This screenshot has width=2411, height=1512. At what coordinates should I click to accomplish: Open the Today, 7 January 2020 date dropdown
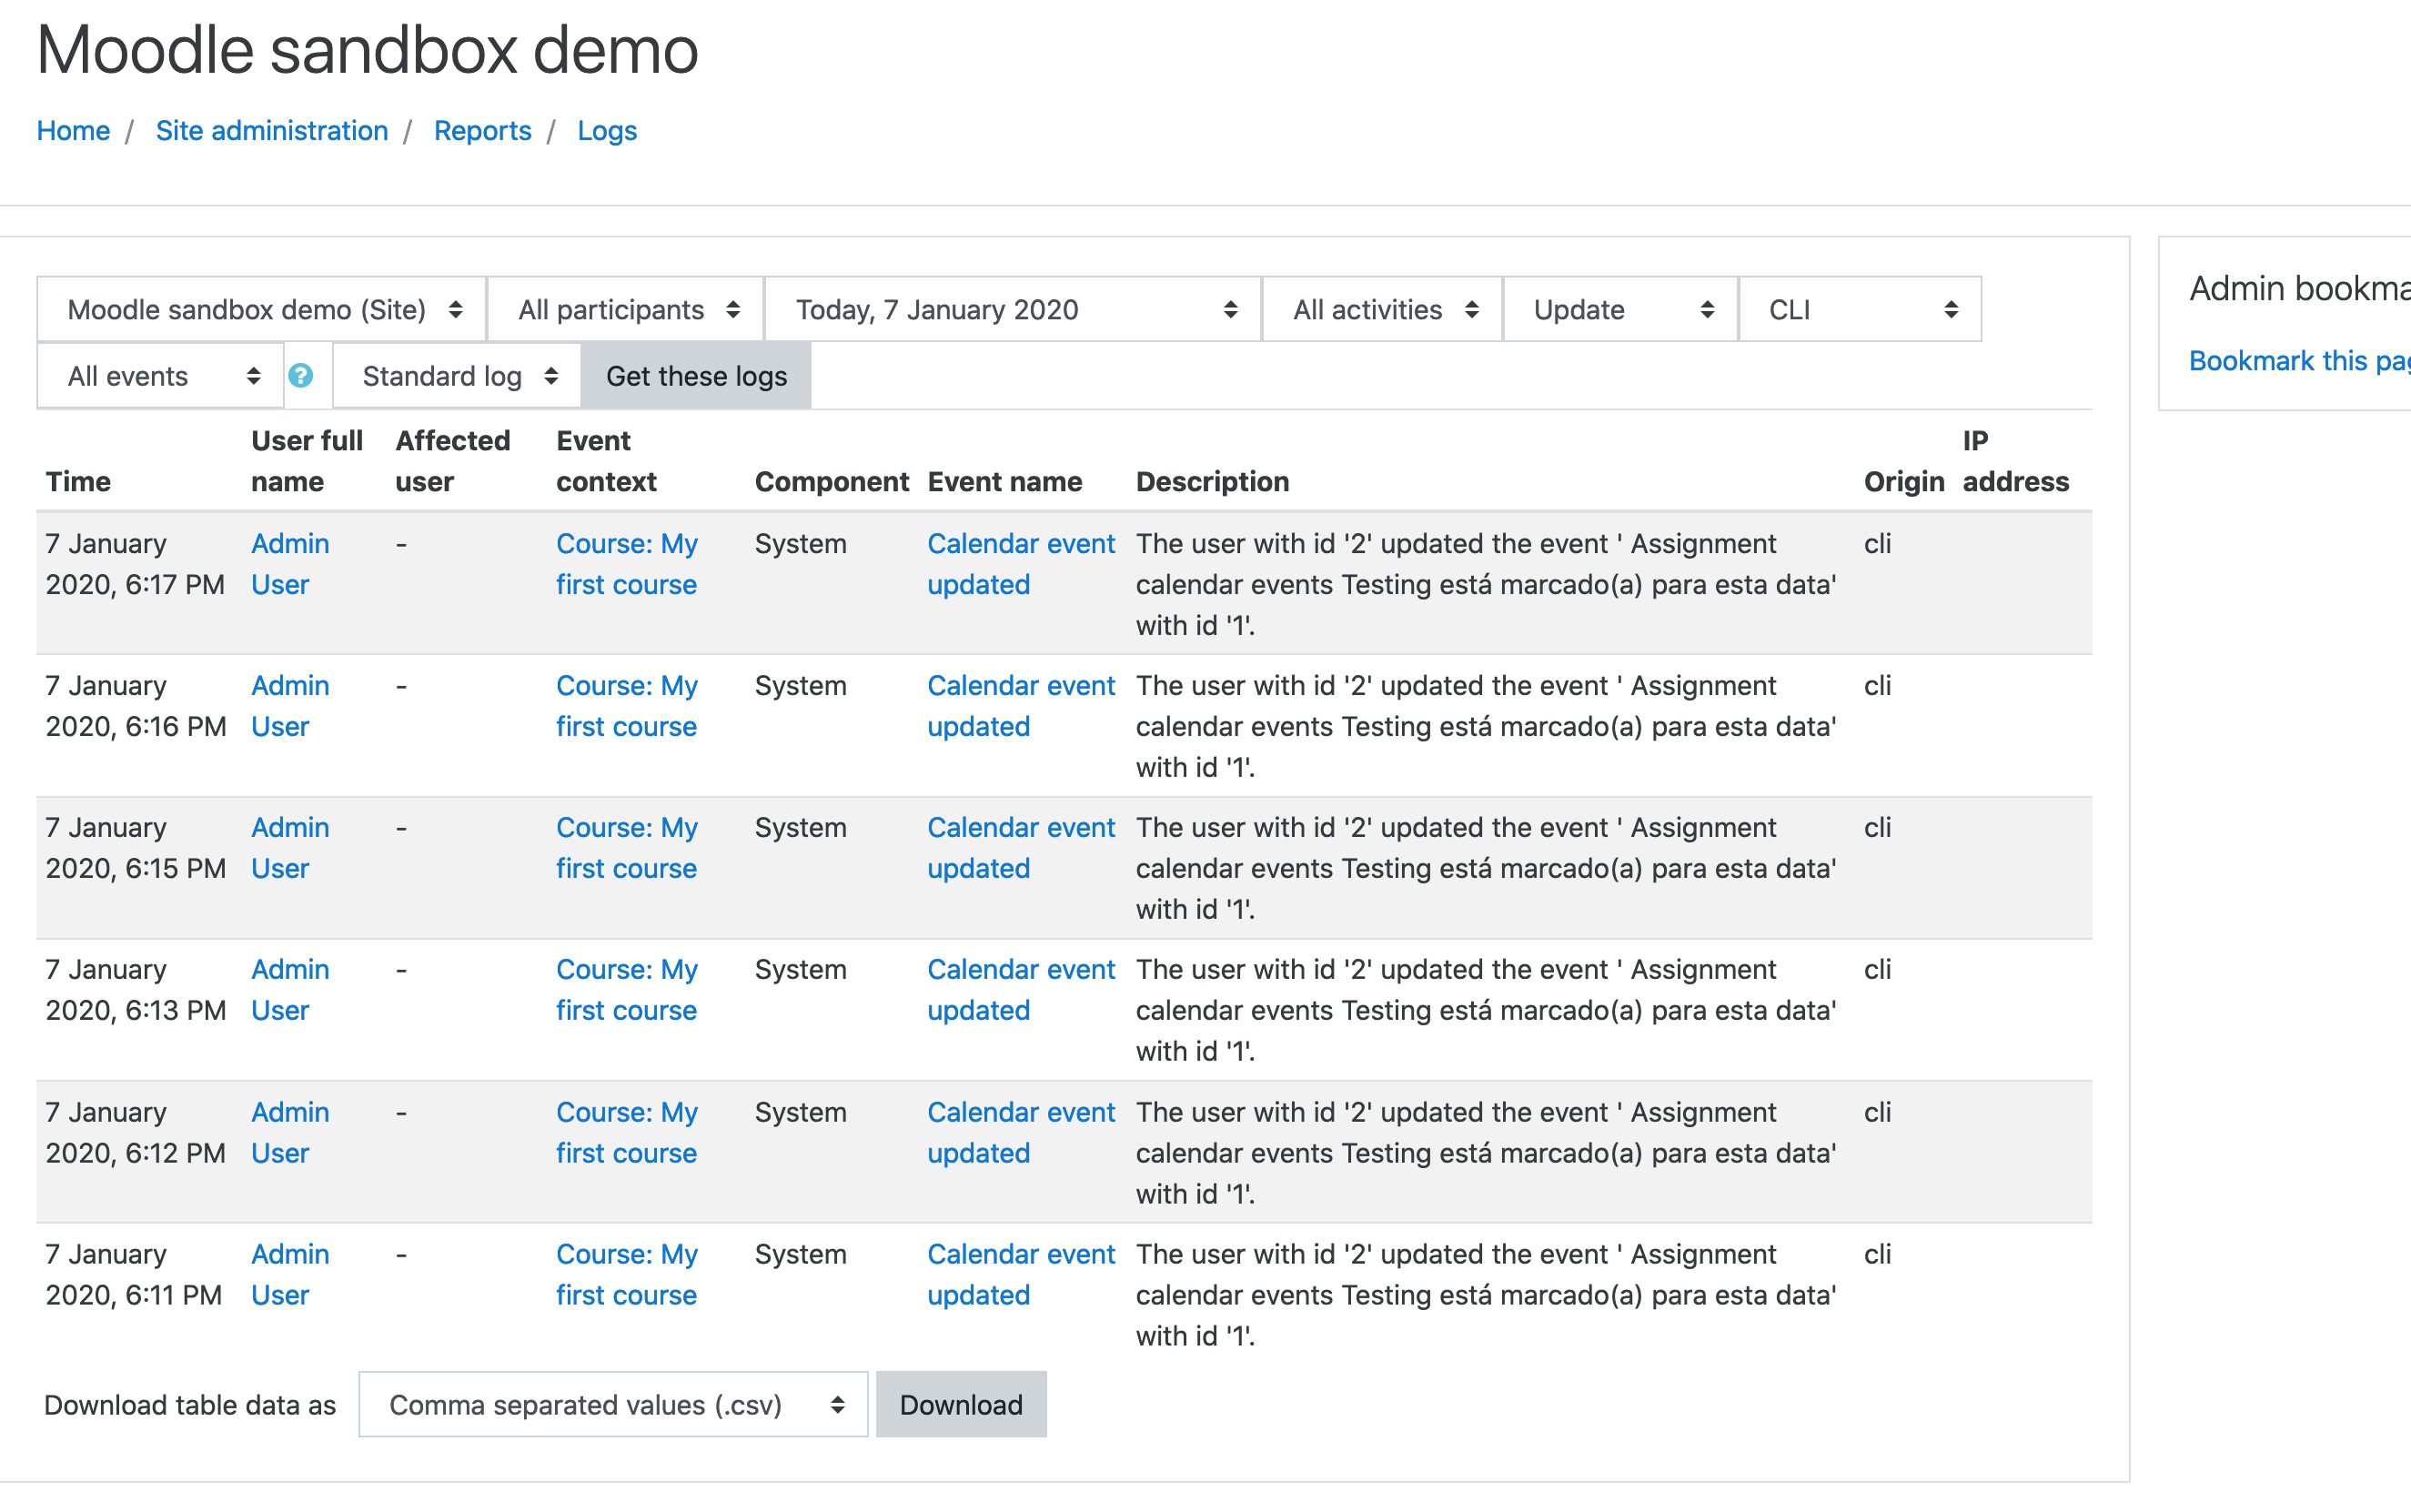click(1013, 310)
